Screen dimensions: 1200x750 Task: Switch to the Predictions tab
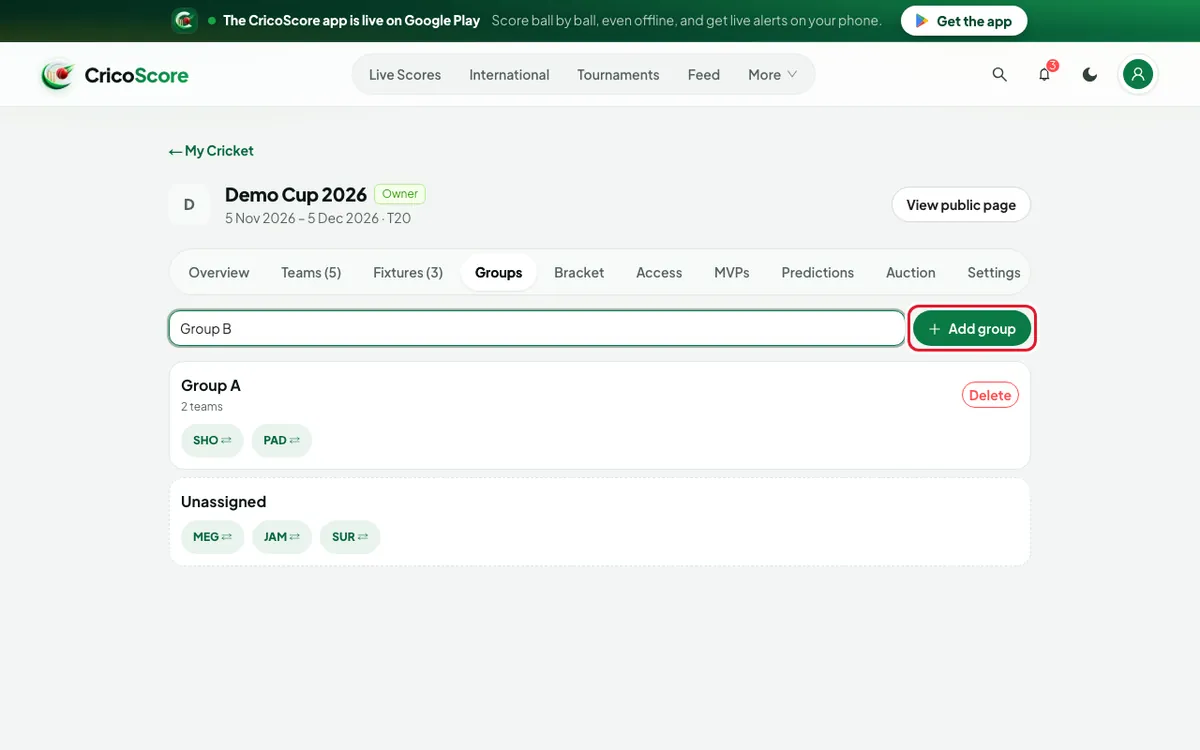tap(818, 272)
